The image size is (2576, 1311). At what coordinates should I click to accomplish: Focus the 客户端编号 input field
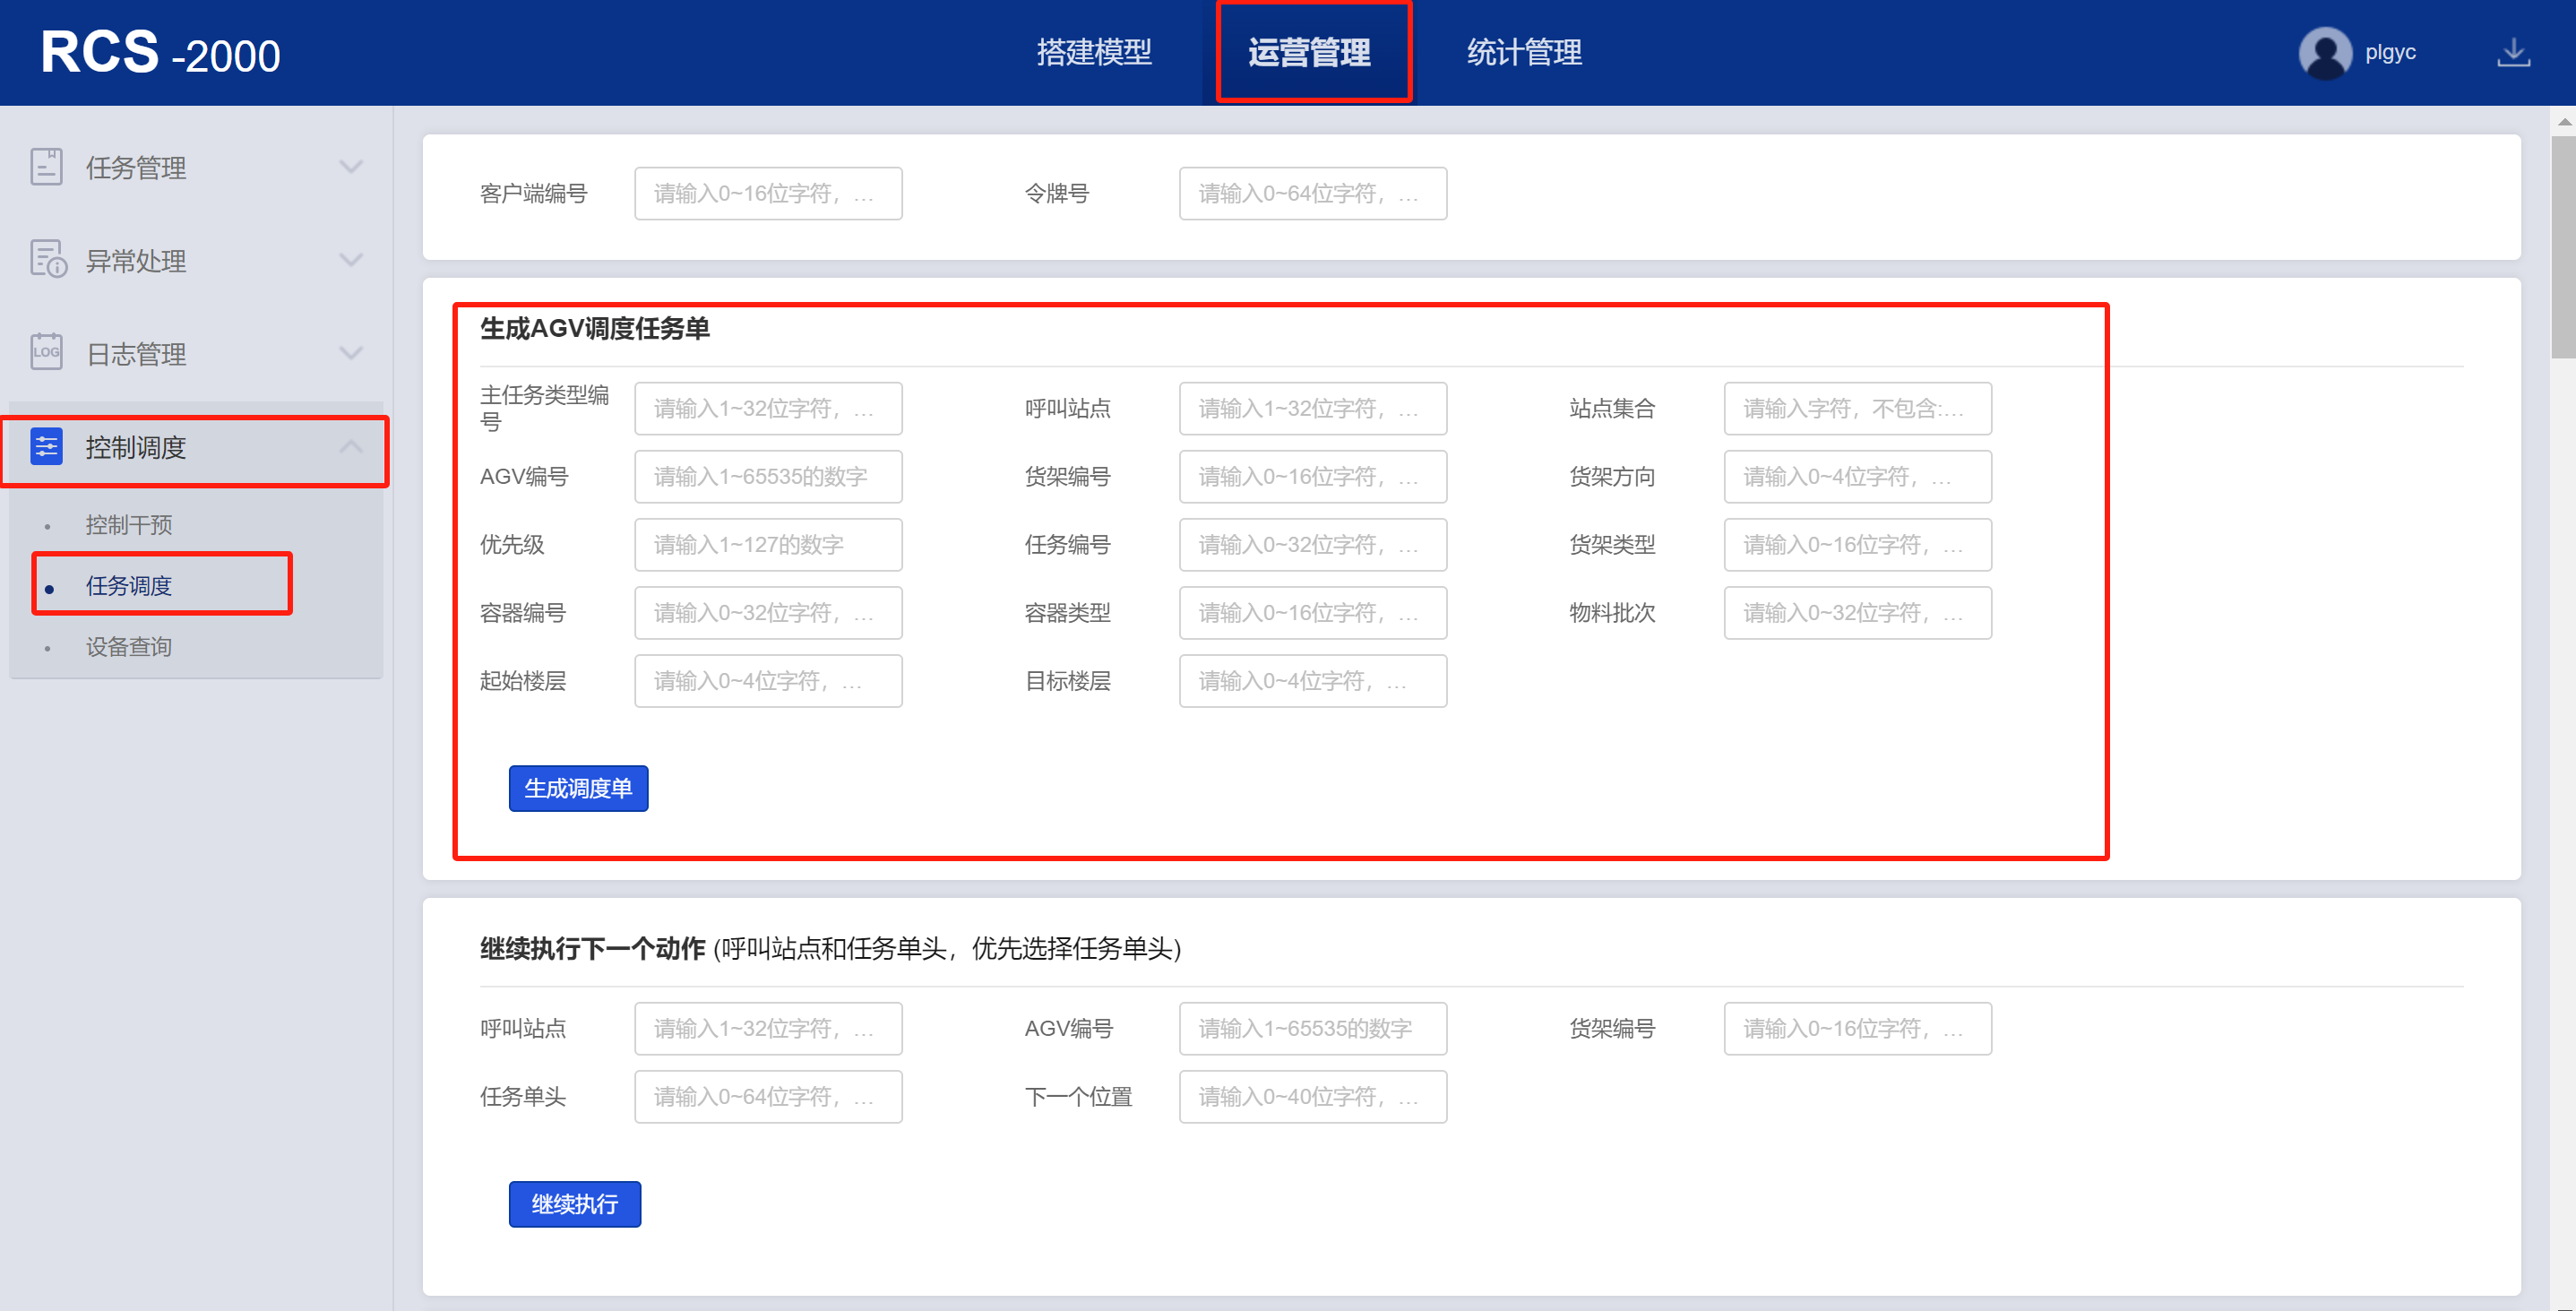768,194
